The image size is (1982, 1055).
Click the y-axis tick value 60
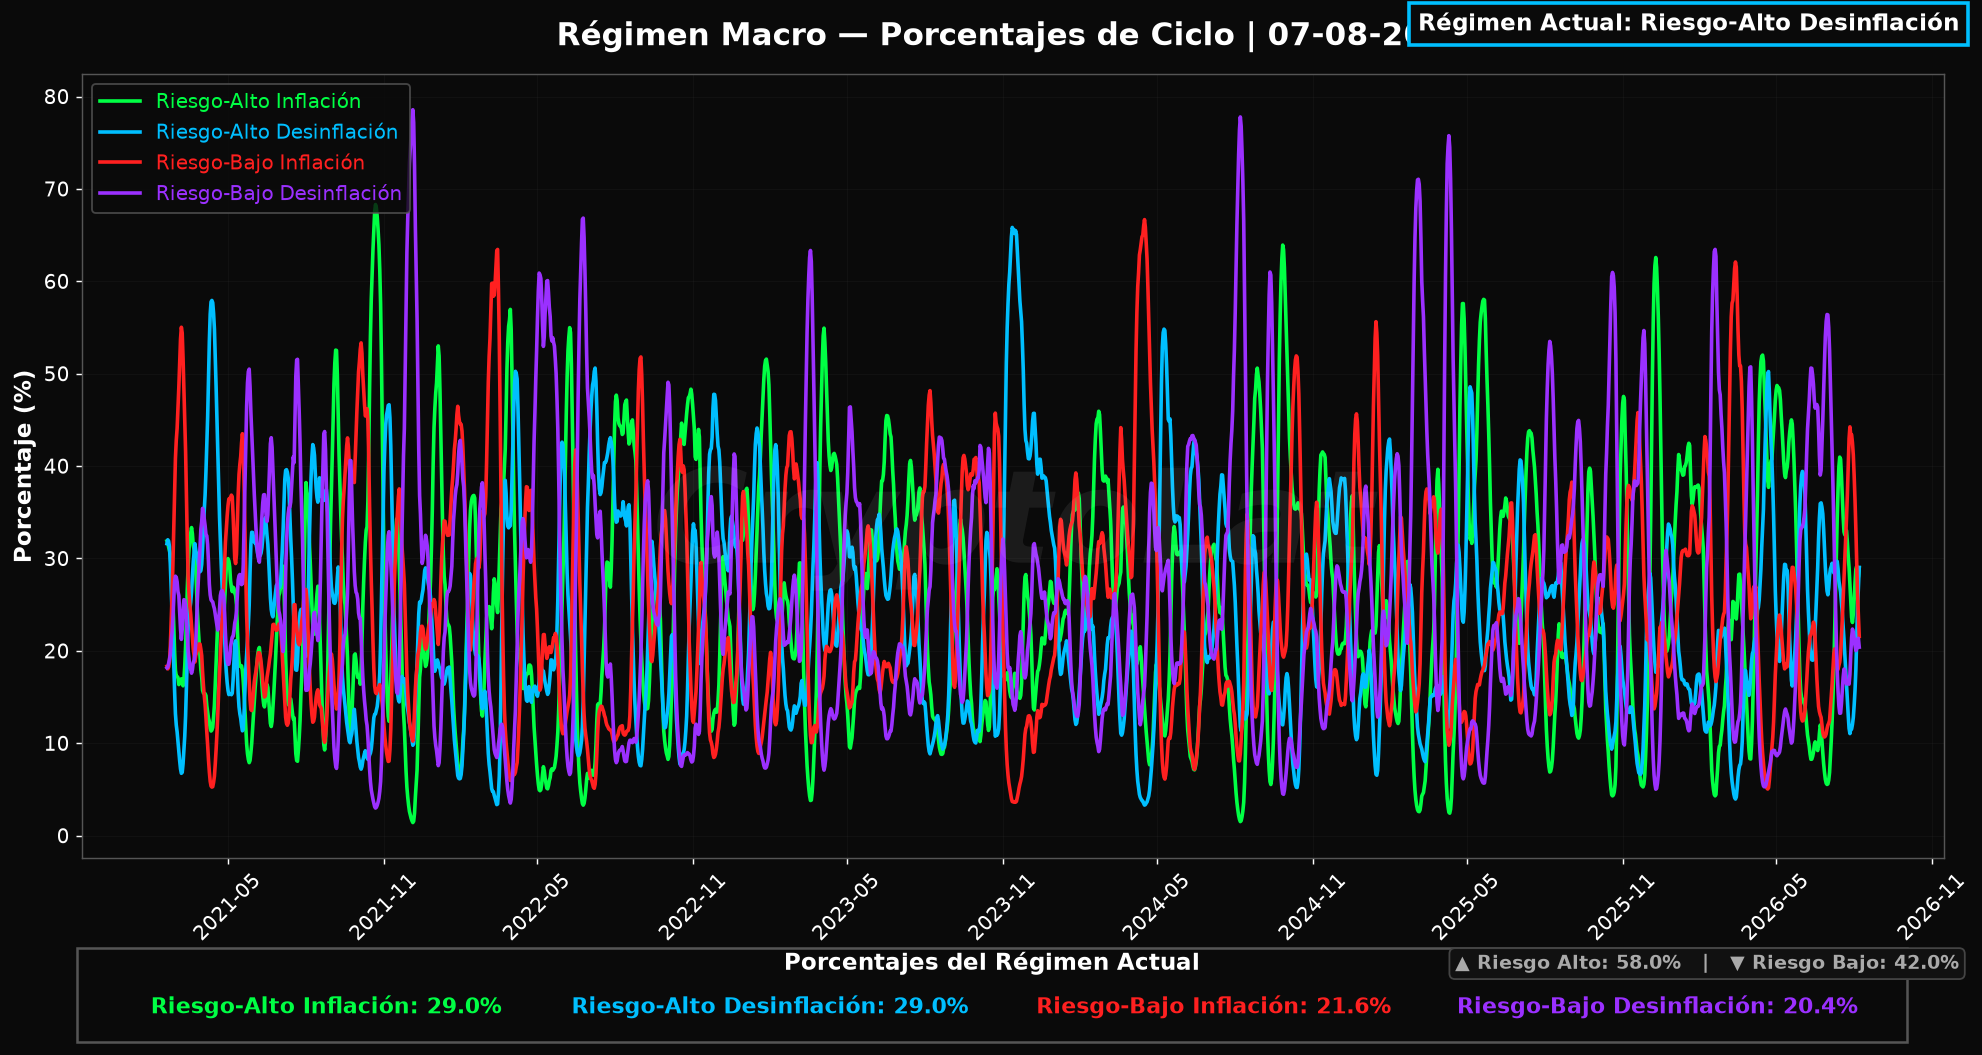click(x=57, y=282)
